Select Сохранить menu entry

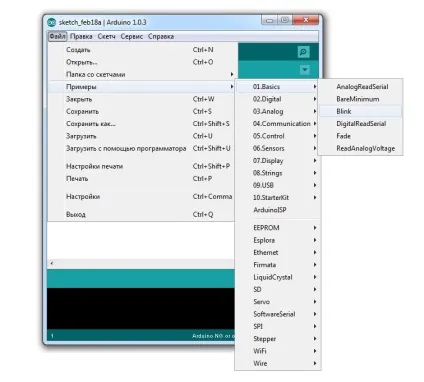pos(141,111)
